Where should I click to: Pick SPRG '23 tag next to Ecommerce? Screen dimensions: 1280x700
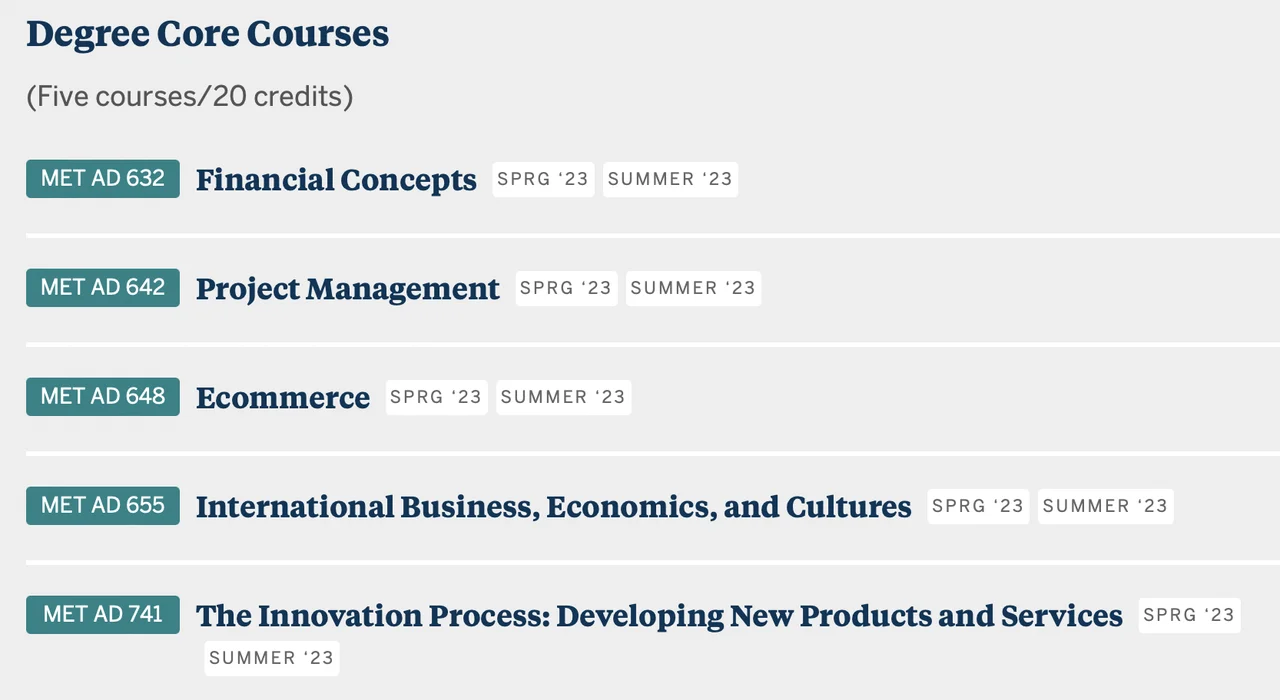click(x=436, y=398)
